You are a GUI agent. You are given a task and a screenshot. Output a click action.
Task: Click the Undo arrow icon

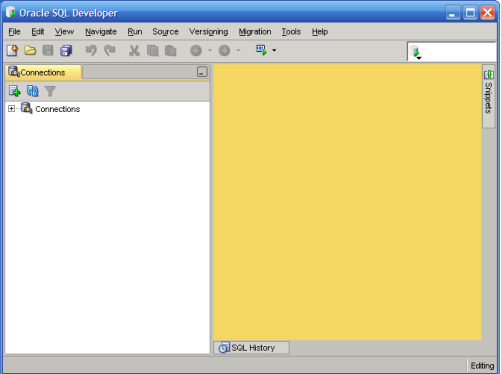click(x=91, y=50)
